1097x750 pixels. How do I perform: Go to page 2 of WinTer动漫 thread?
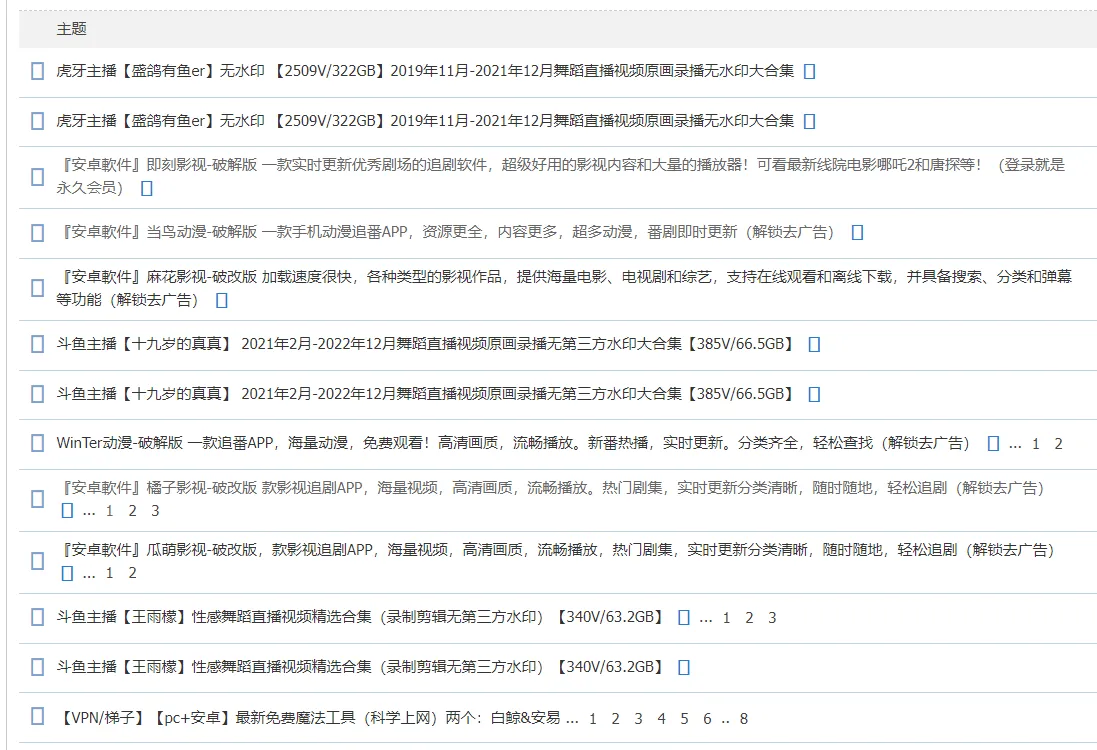tap(1059, 444)
